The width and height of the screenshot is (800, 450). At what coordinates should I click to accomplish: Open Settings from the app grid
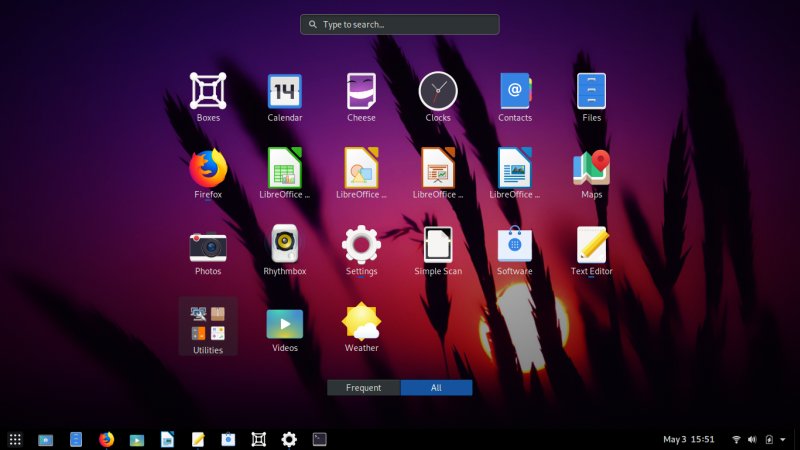coord(361,251)
